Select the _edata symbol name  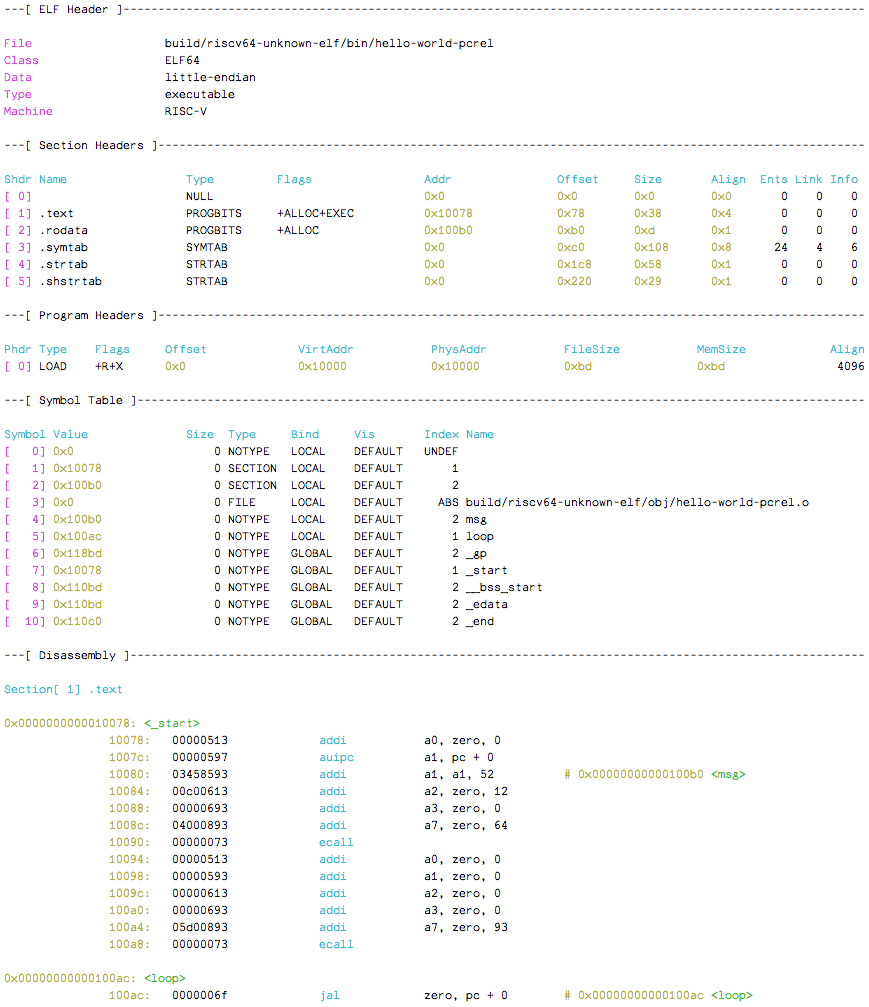click(487, 604)
